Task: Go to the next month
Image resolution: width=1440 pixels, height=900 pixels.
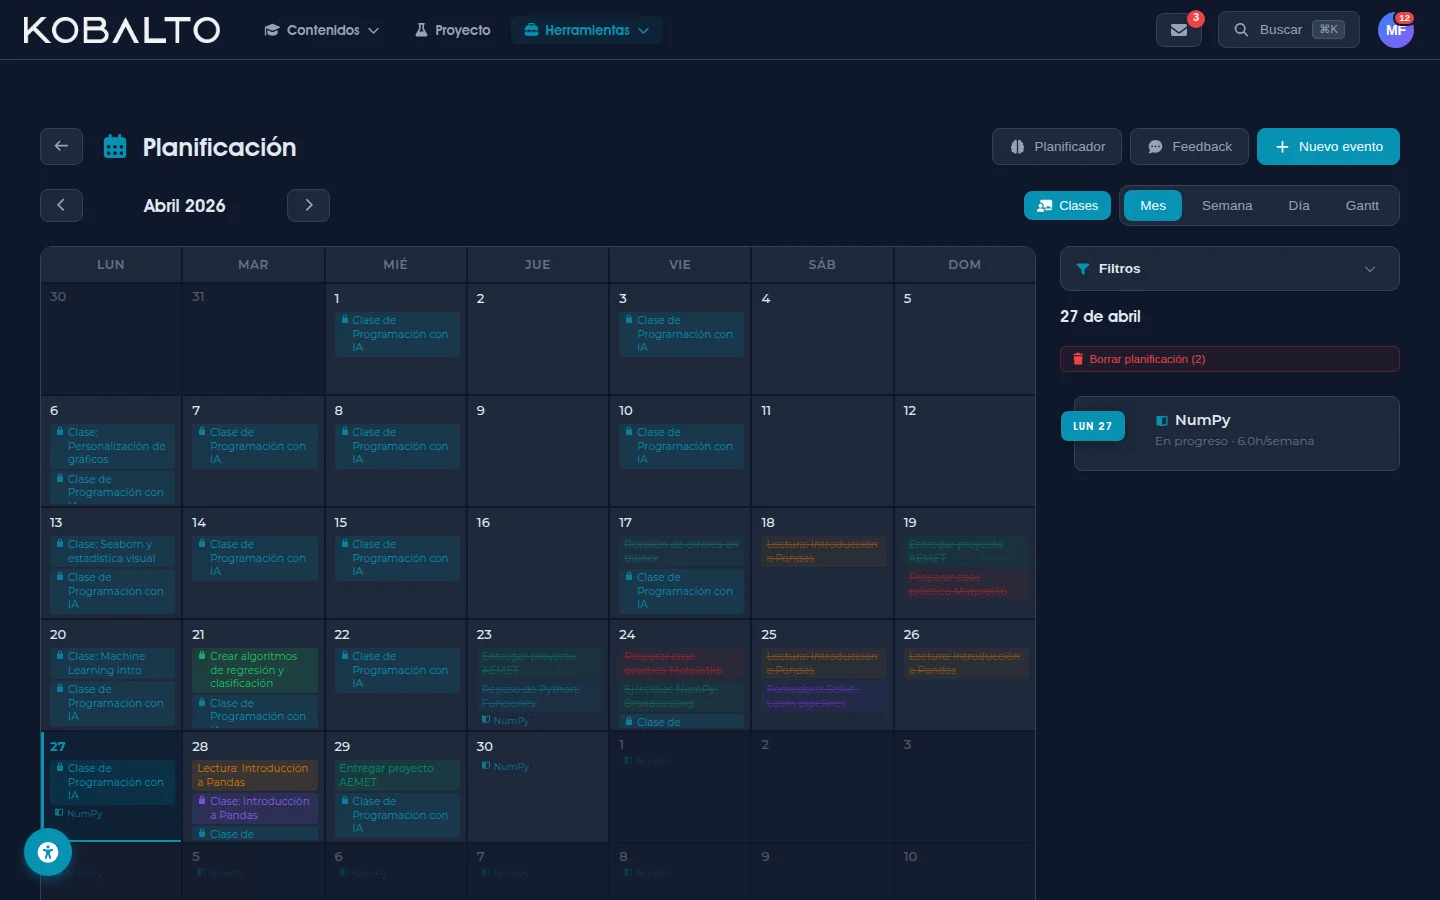Action: tap(308, 205)
